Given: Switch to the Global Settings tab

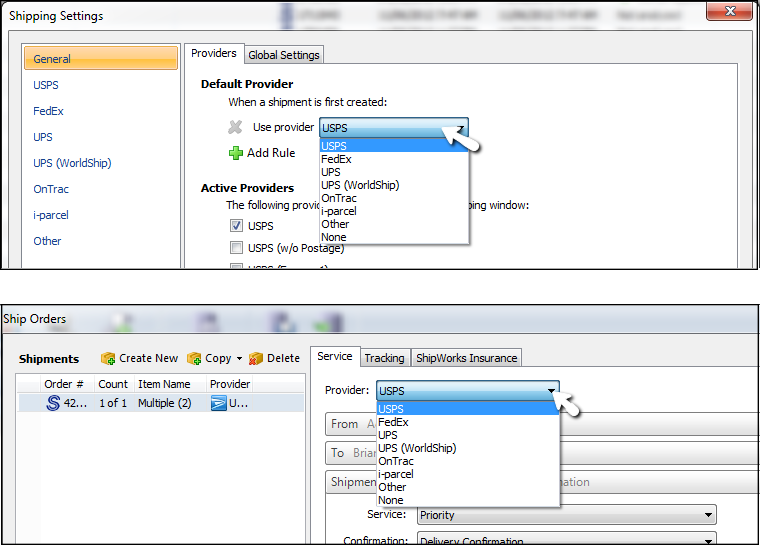Looking at the screenshot, I should 284,55.
